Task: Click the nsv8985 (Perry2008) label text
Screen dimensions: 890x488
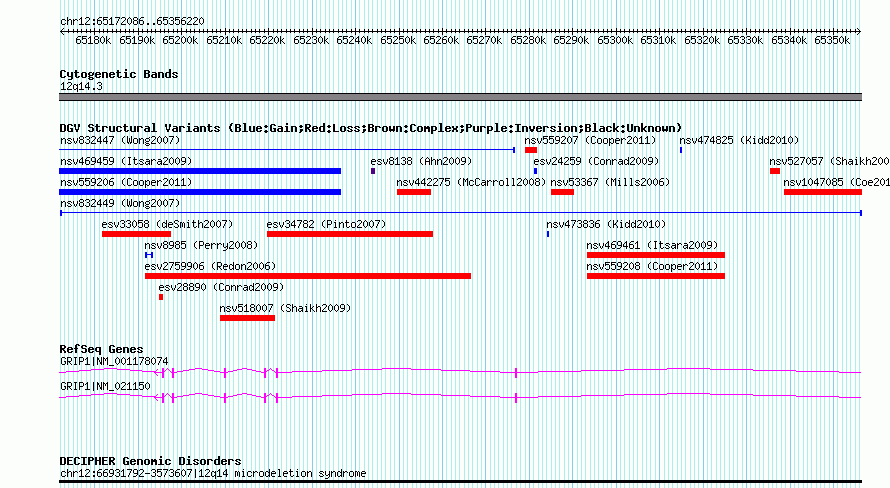Action: tap(201, 245)
